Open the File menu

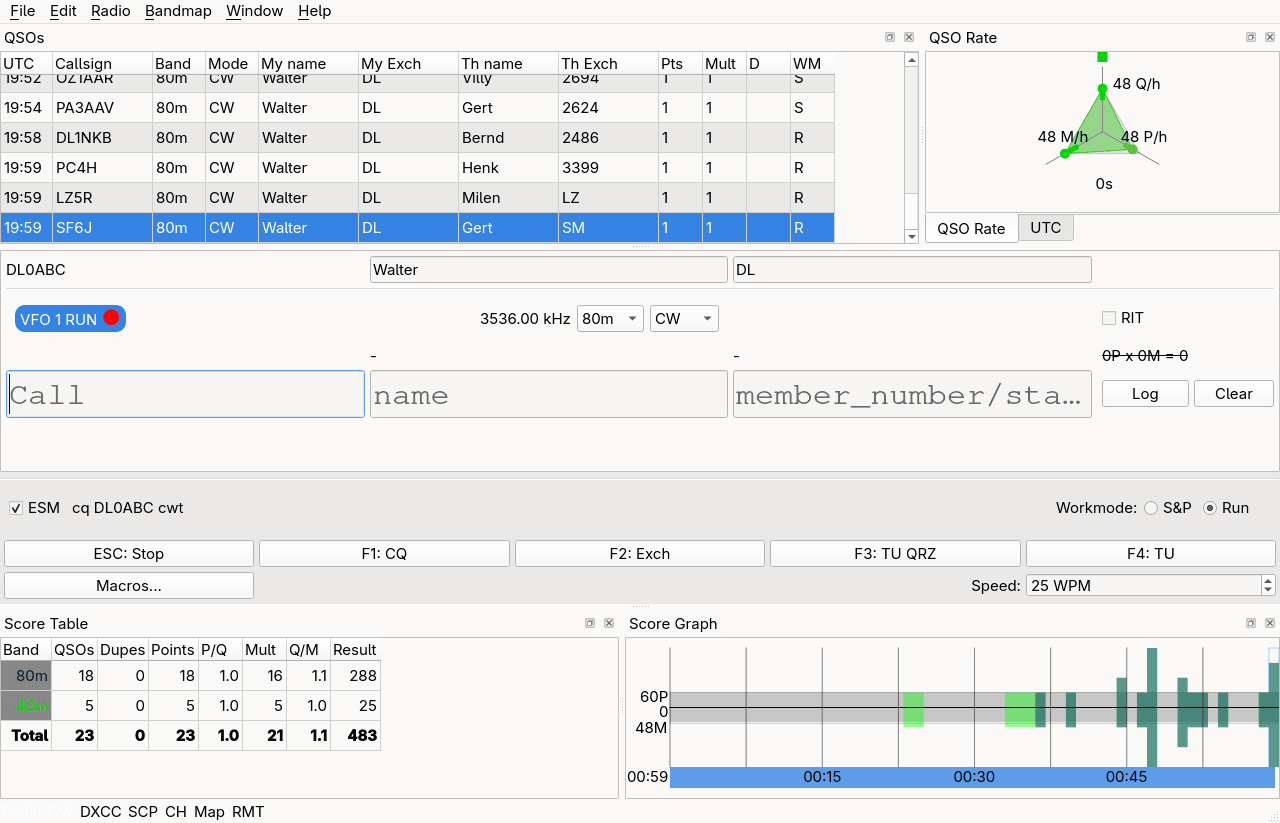(x=23, y=11)
